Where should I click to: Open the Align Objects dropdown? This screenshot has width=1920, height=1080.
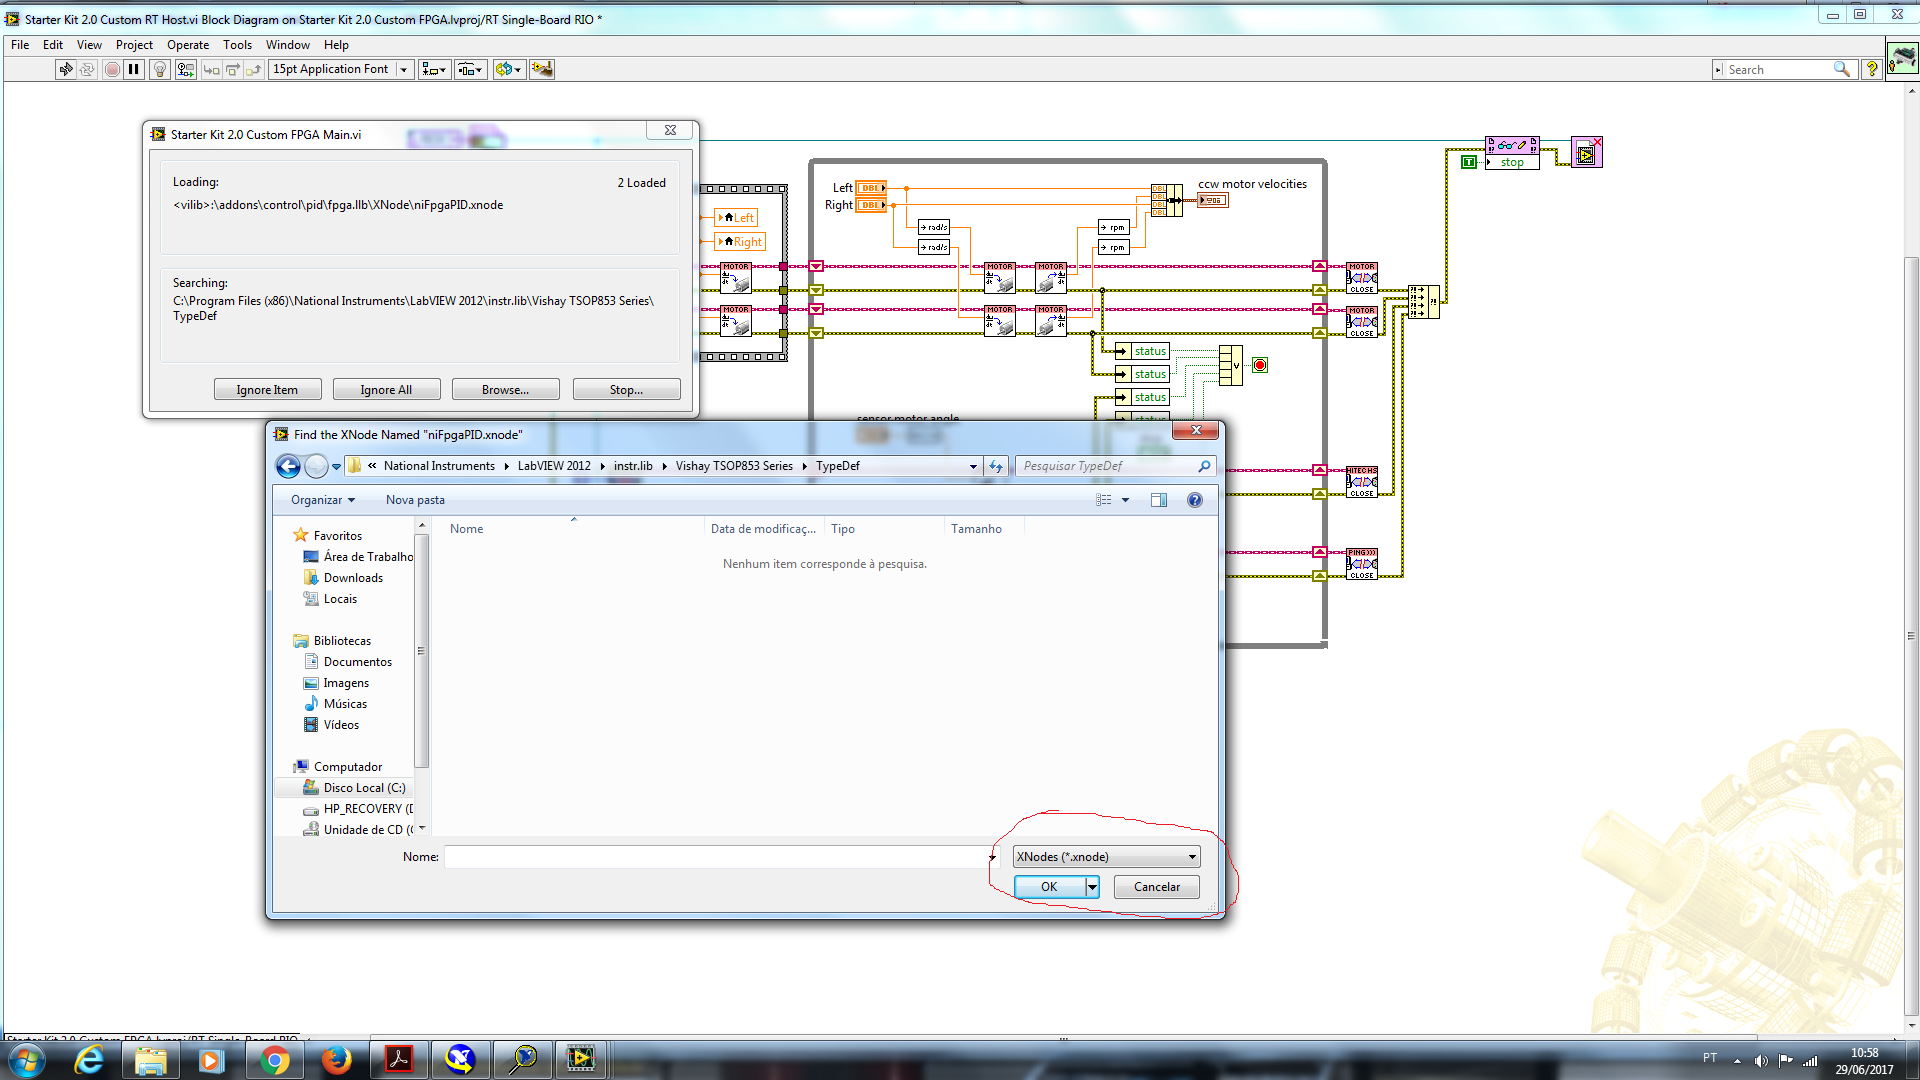[x=434, y=69]
